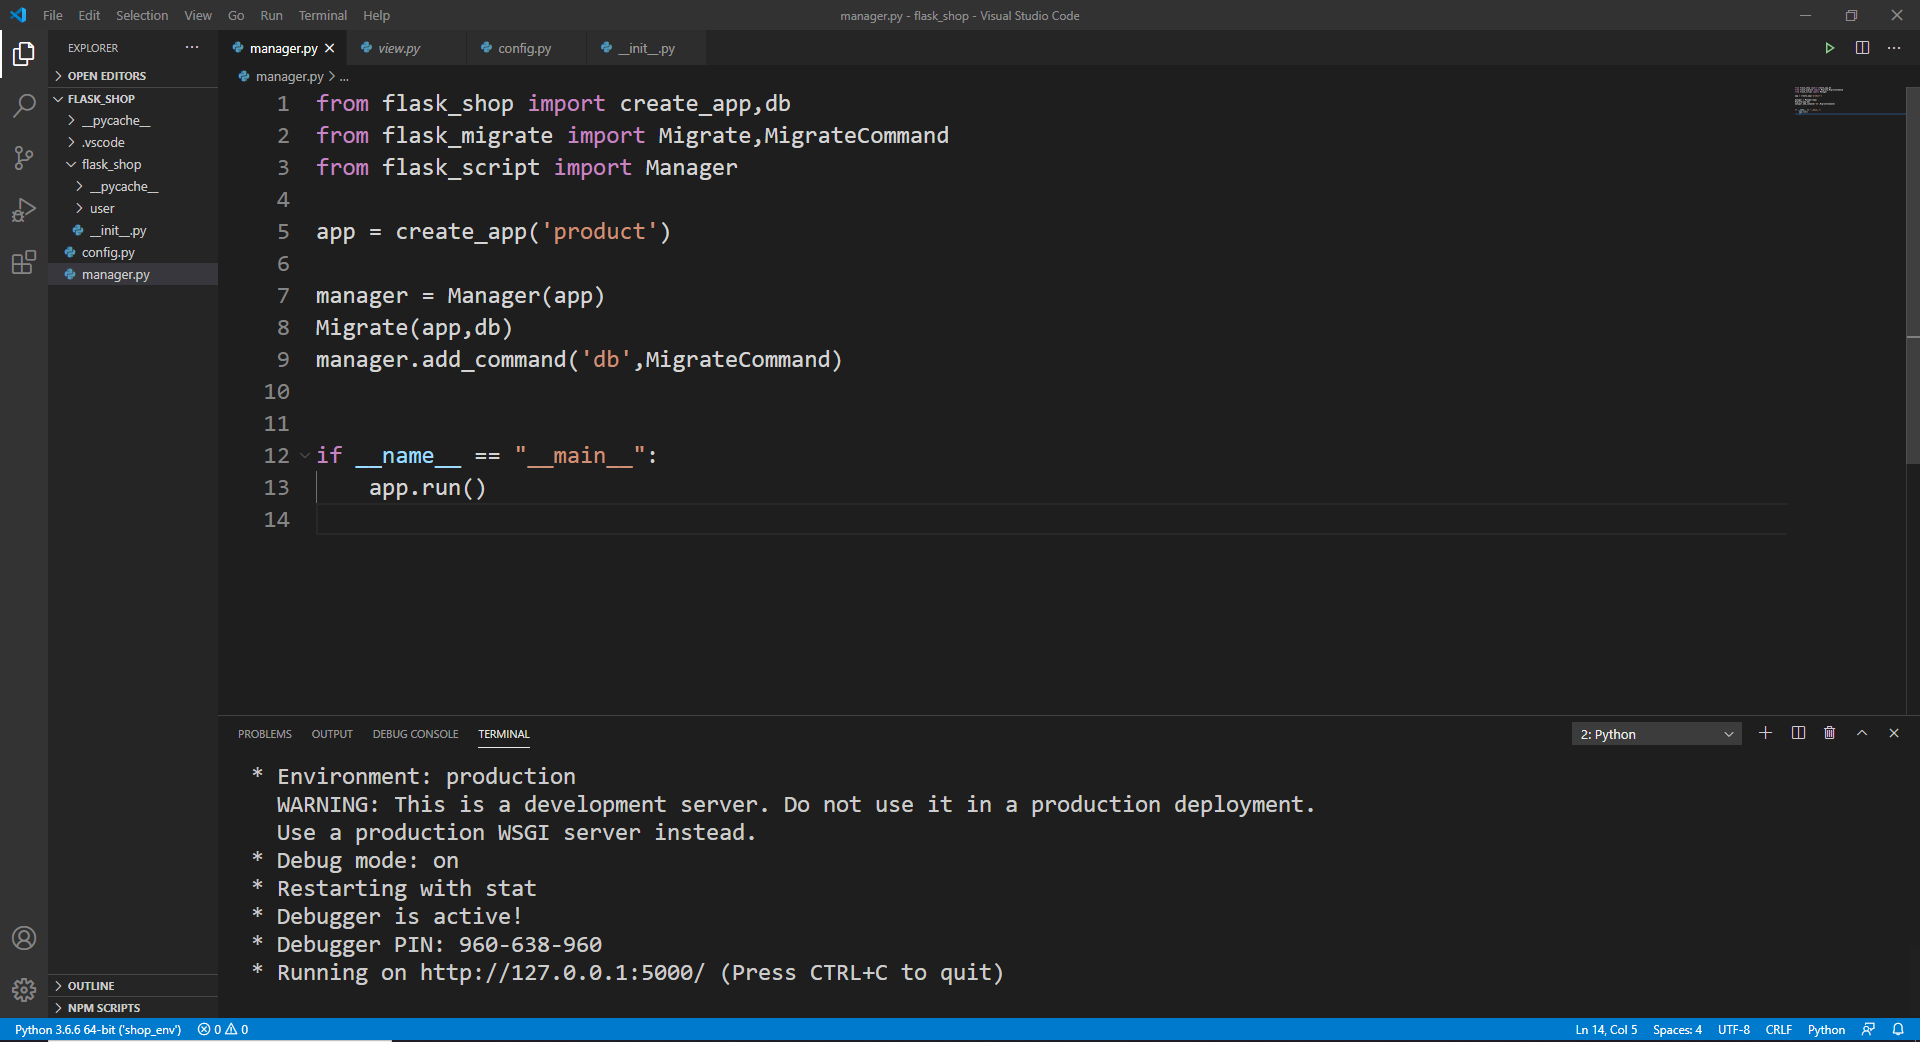The height and width of the screenshot is (1042, 1920).
Task: Open the Explorer view in activity bar
Action: click(24, 53)
